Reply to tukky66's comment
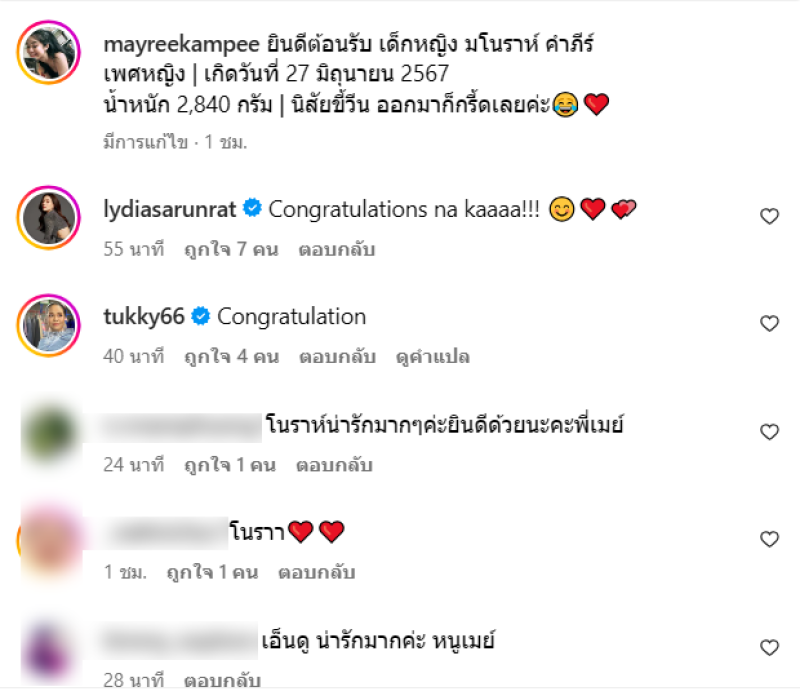The image size is (800, 700). point(337,357)
